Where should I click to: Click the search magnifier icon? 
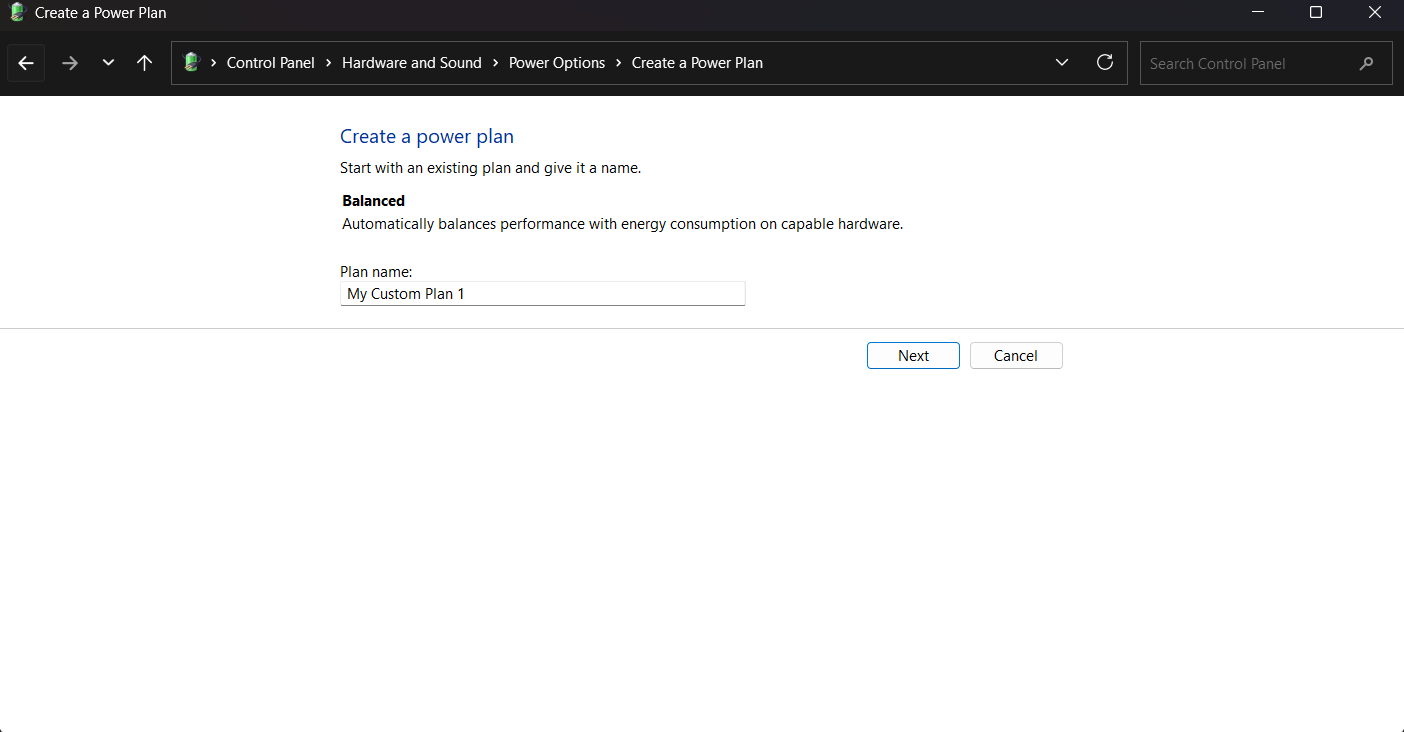click(x=1366, y=63)
